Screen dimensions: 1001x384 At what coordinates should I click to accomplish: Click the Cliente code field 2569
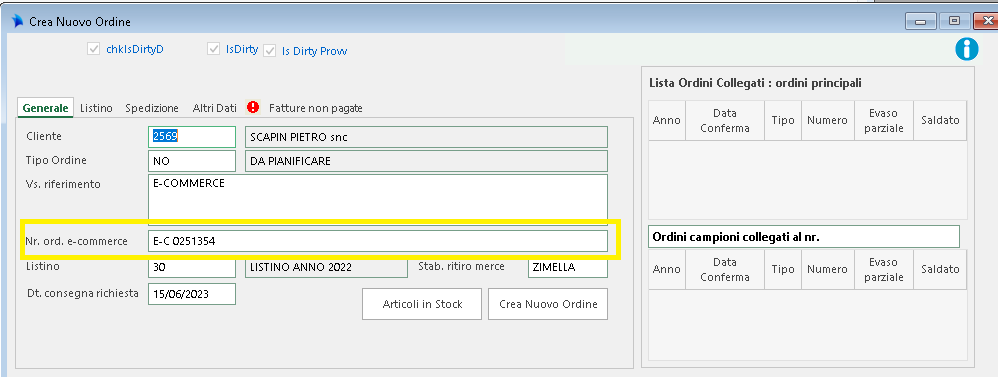192,137
